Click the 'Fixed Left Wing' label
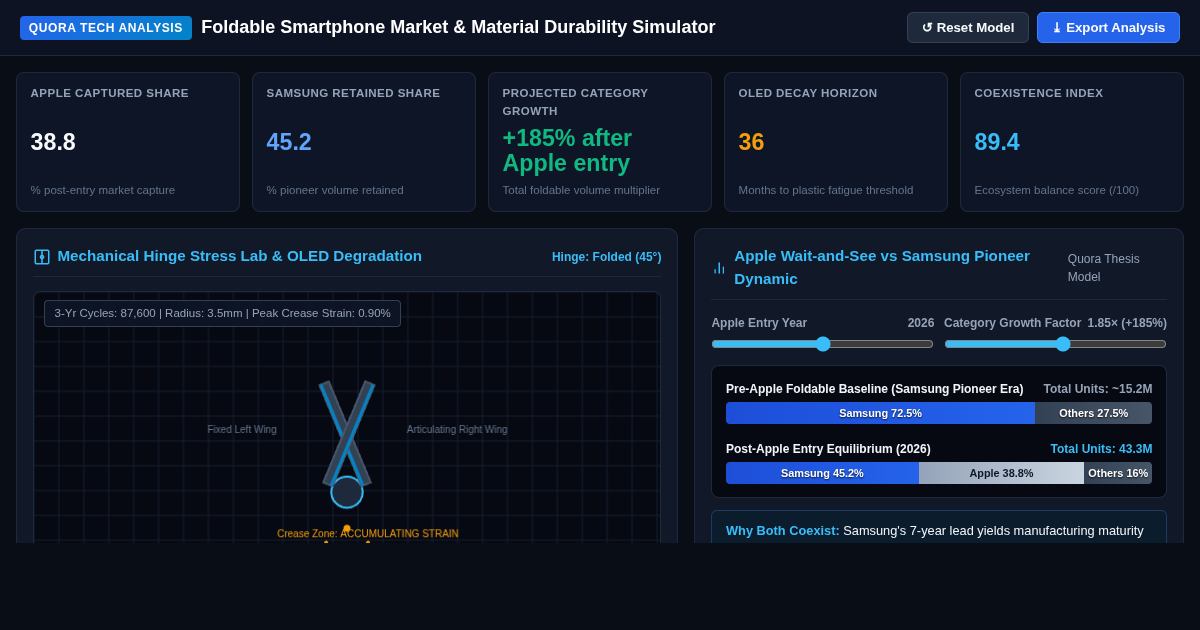The width and height of the screenshot is (1200, 630). pos(242,429)
